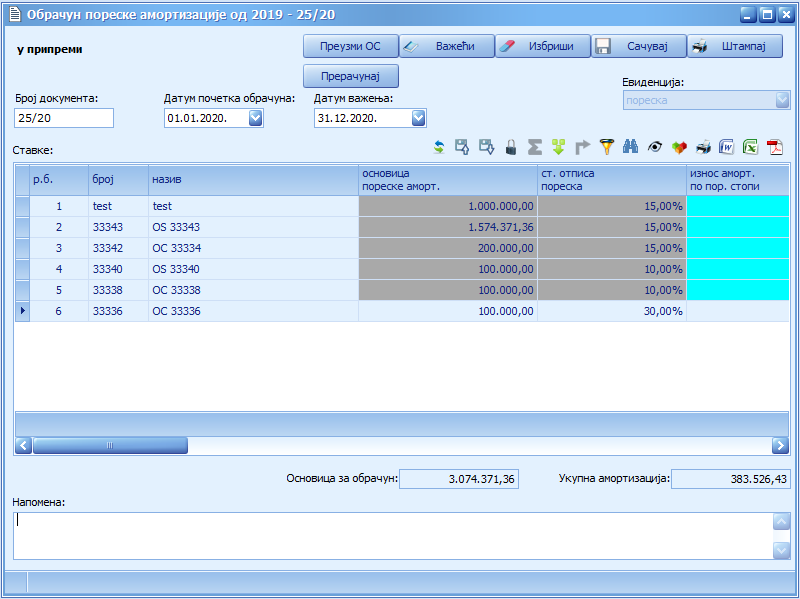The width and height of the screenshot is (800, 599).
Task: Click the padlock icon in grid toolbar
Action: 511,147
